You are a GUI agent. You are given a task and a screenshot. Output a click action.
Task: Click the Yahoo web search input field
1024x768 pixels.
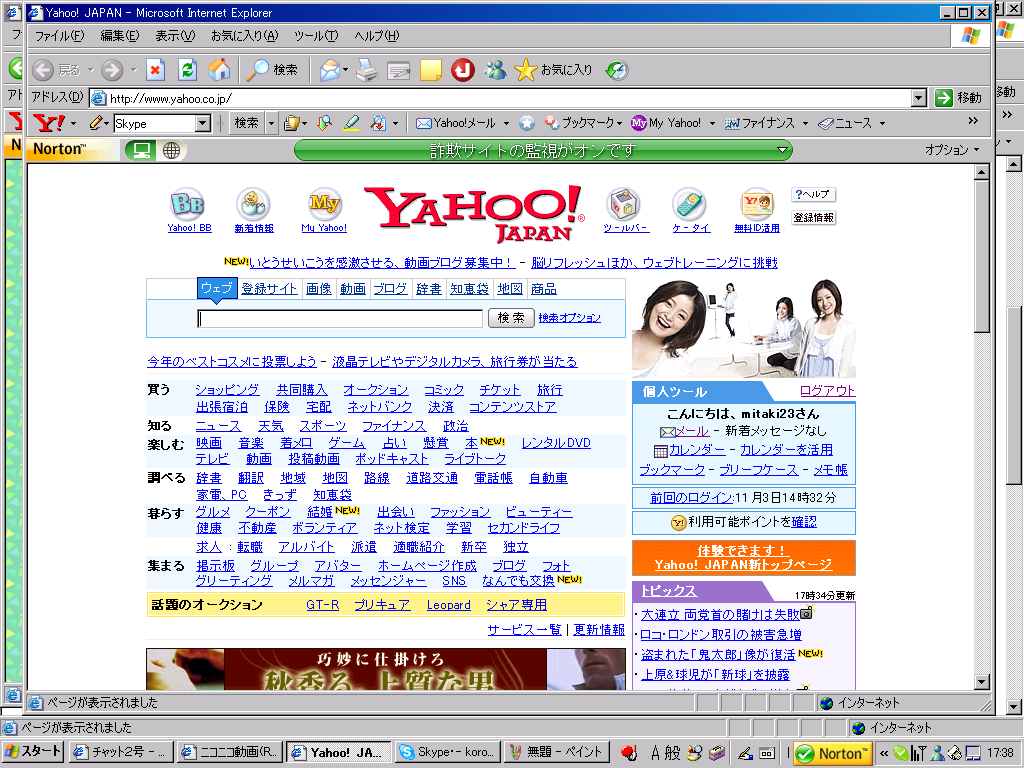click(x=340, y=318)
